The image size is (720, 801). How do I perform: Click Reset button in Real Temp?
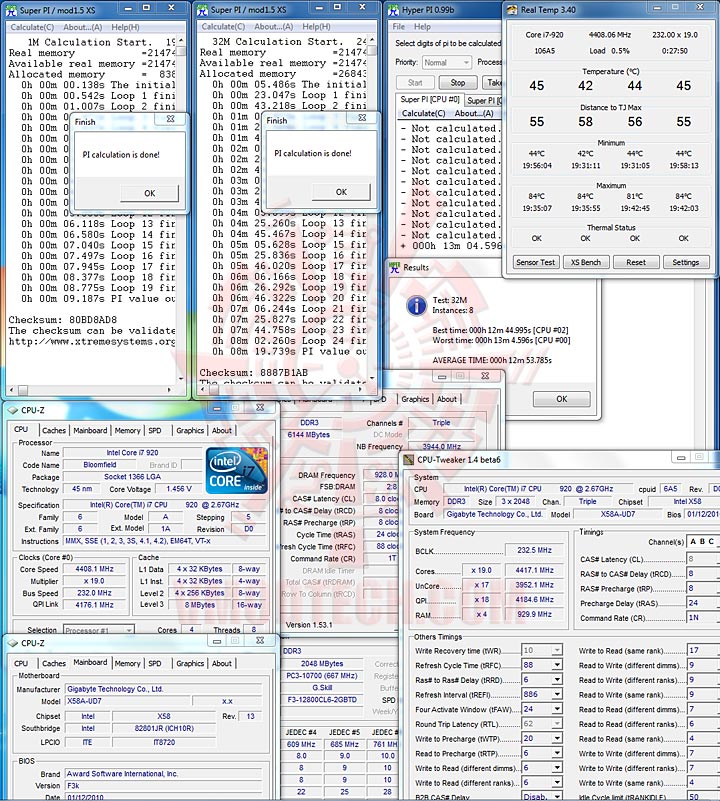tap(636, 262)
